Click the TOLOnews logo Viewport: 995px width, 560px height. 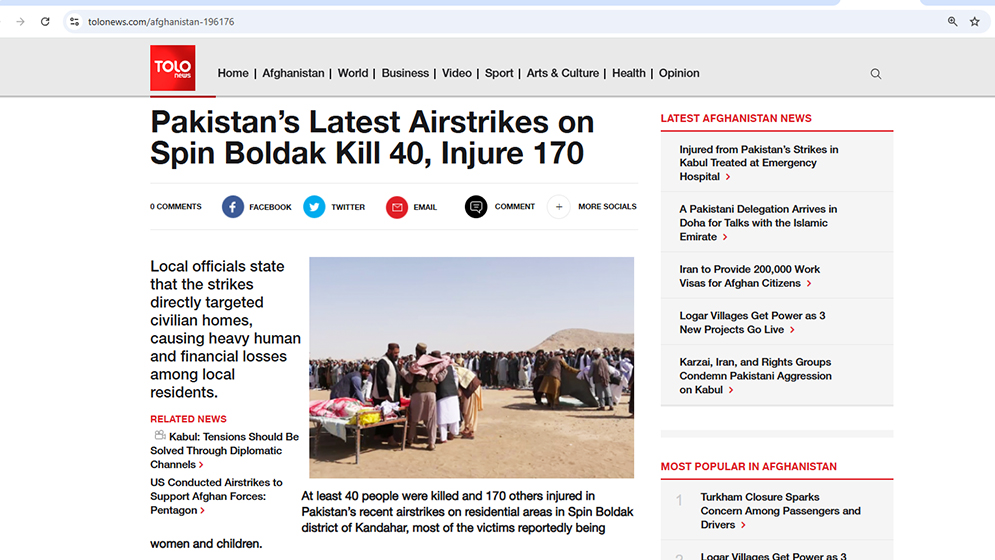(173, 68)
